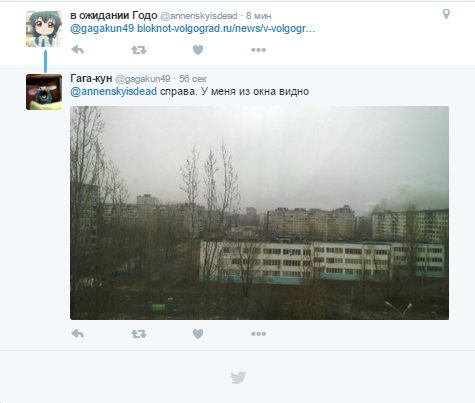475x403 pixels.
Task: Open the profile name Гага-кун
Action: tap(91, 78)
